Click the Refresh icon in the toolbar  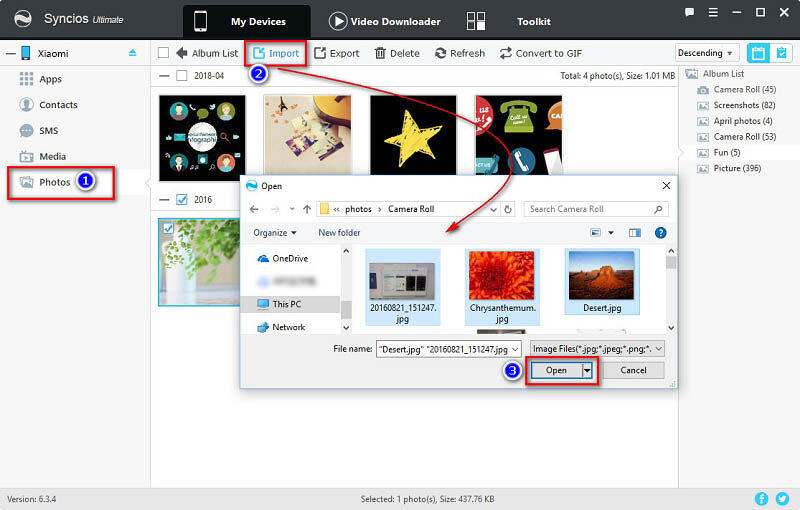(x=441, y=53)
